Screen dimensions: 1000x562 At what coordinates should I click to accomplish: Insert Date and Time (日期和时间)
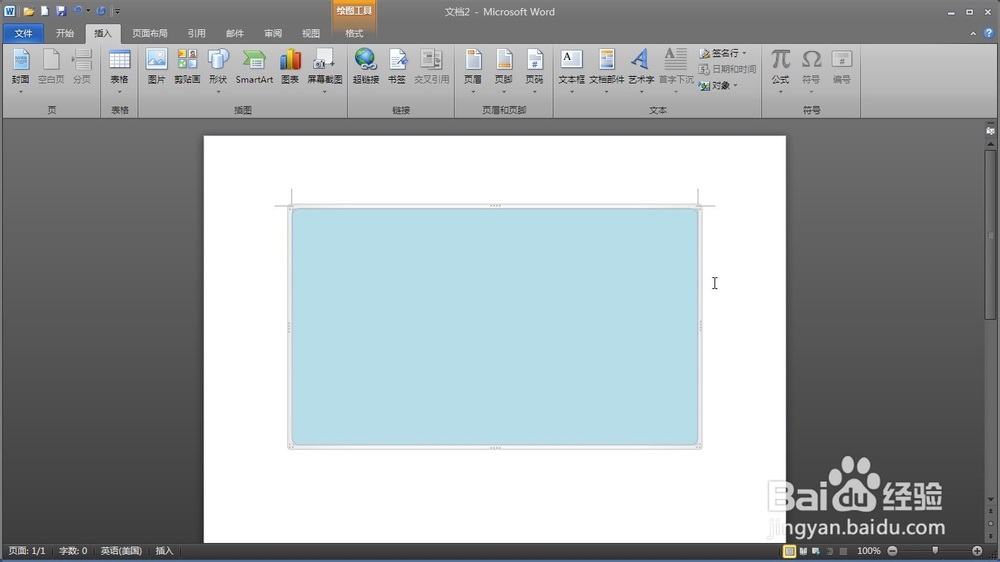tap(728, 69)
